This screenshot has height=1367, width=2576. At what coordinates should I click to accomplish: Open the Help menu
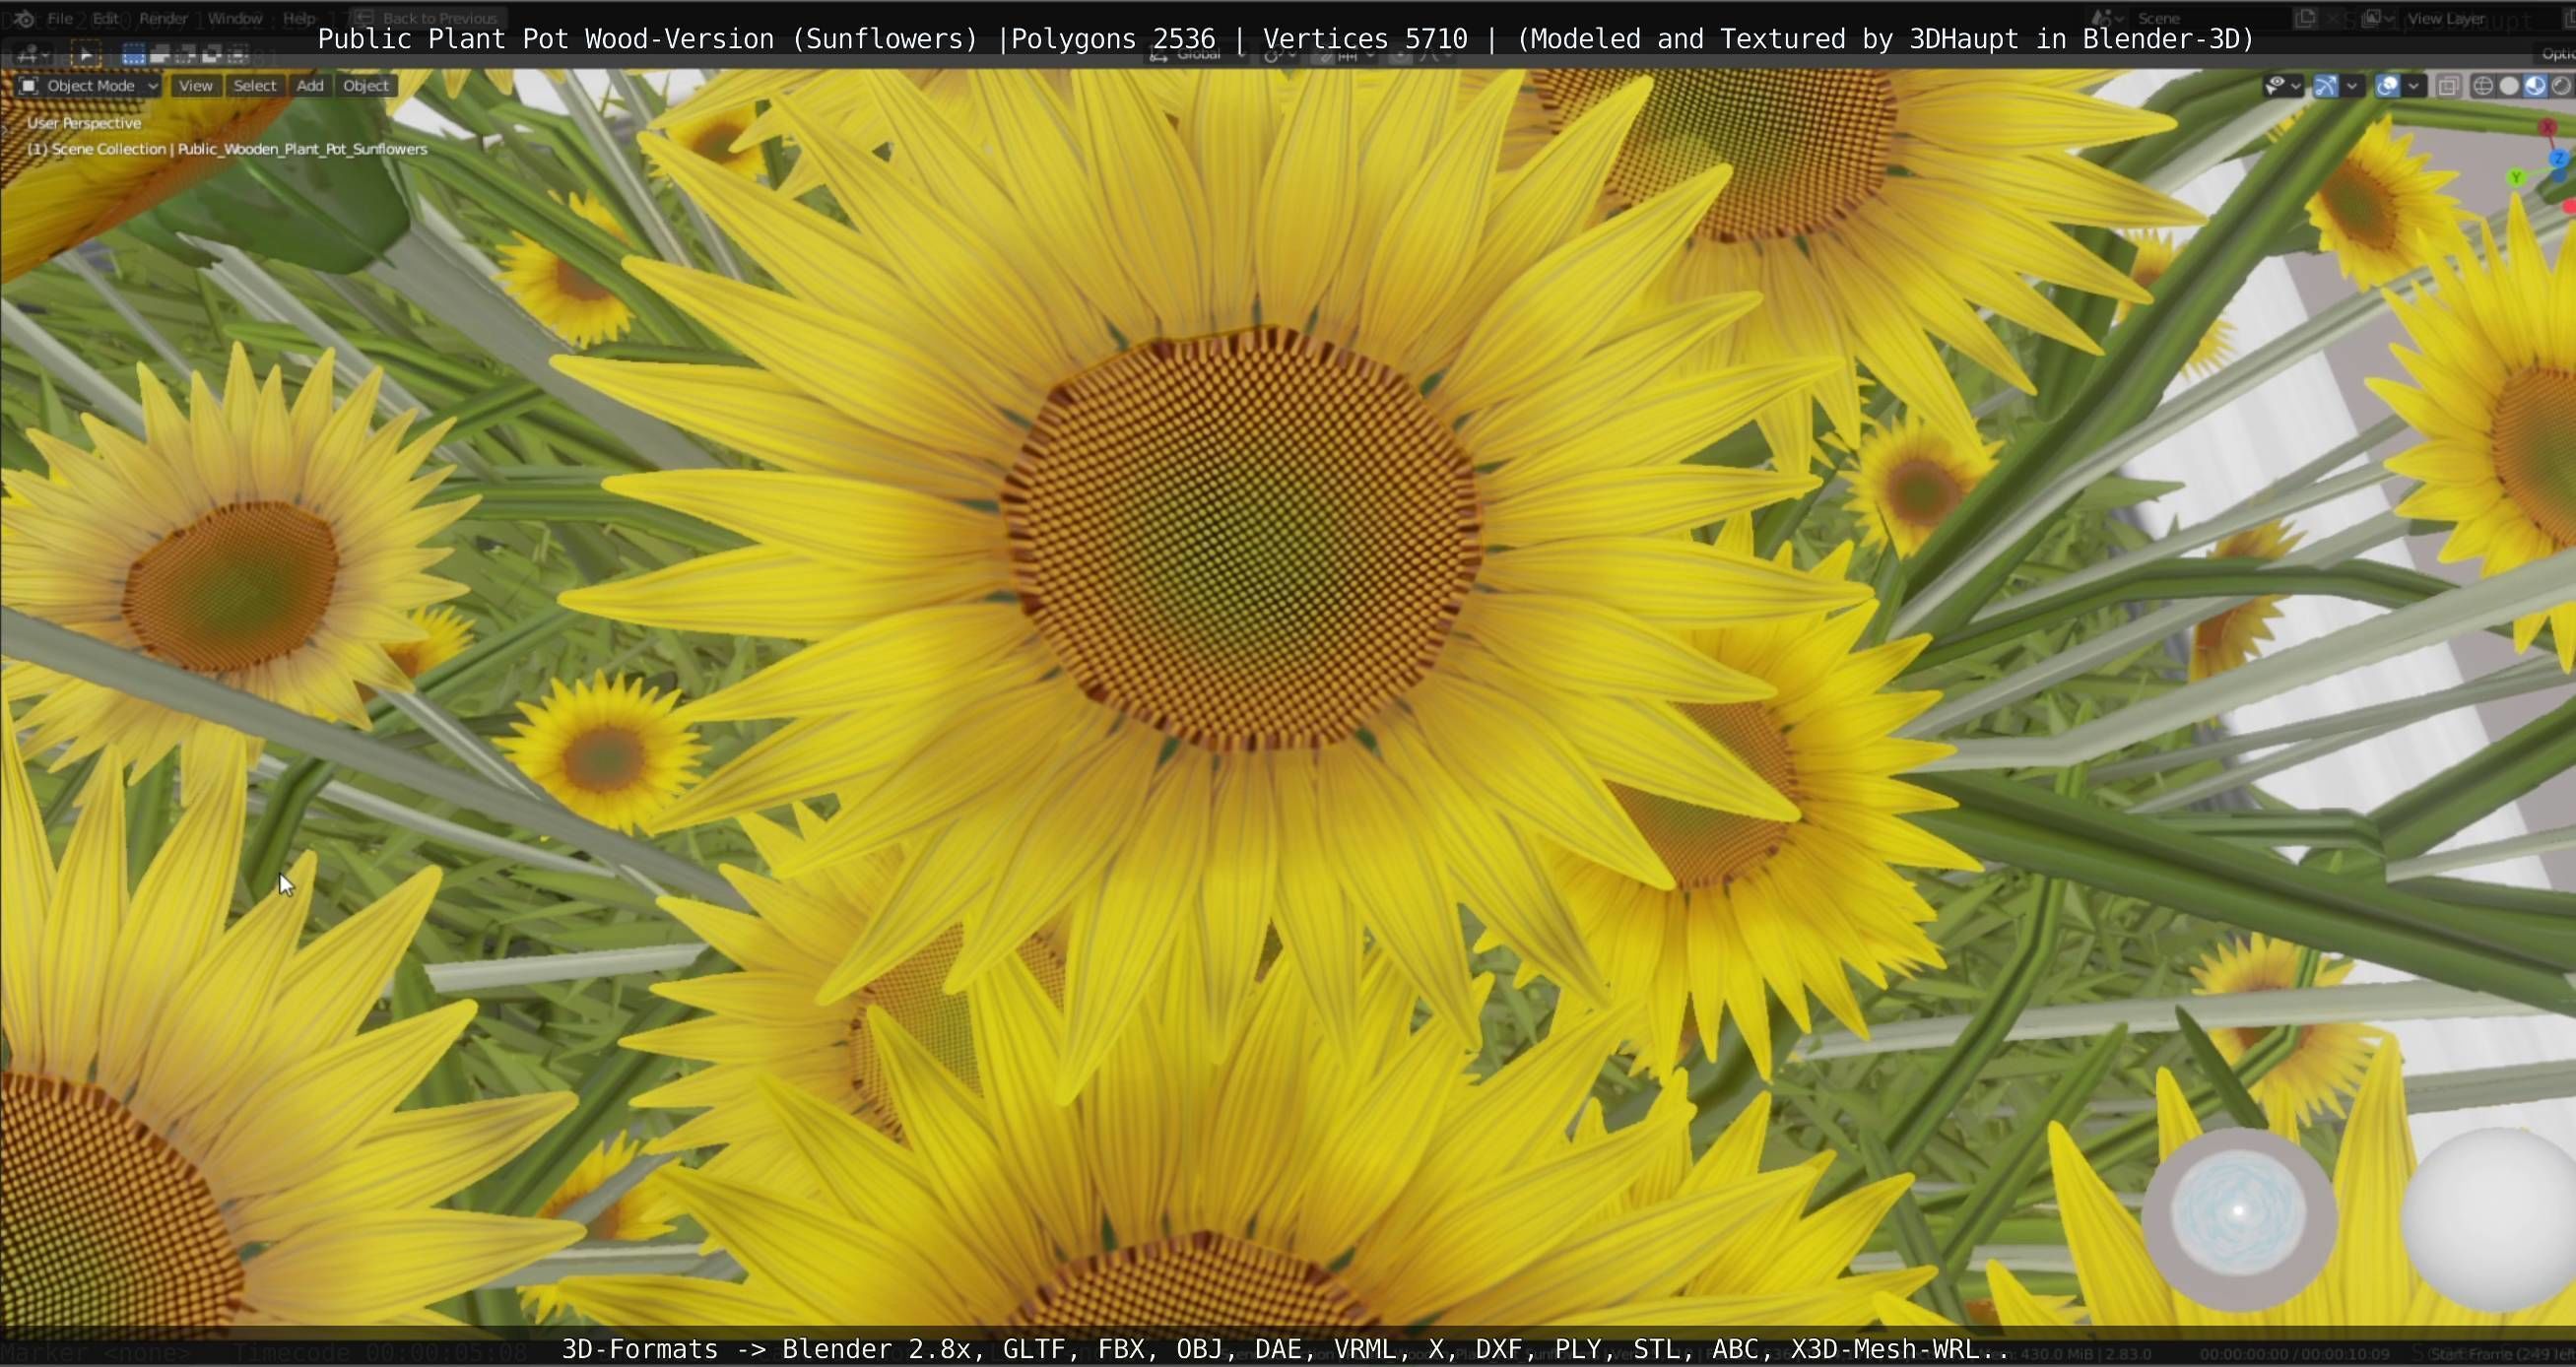point(299,18)
